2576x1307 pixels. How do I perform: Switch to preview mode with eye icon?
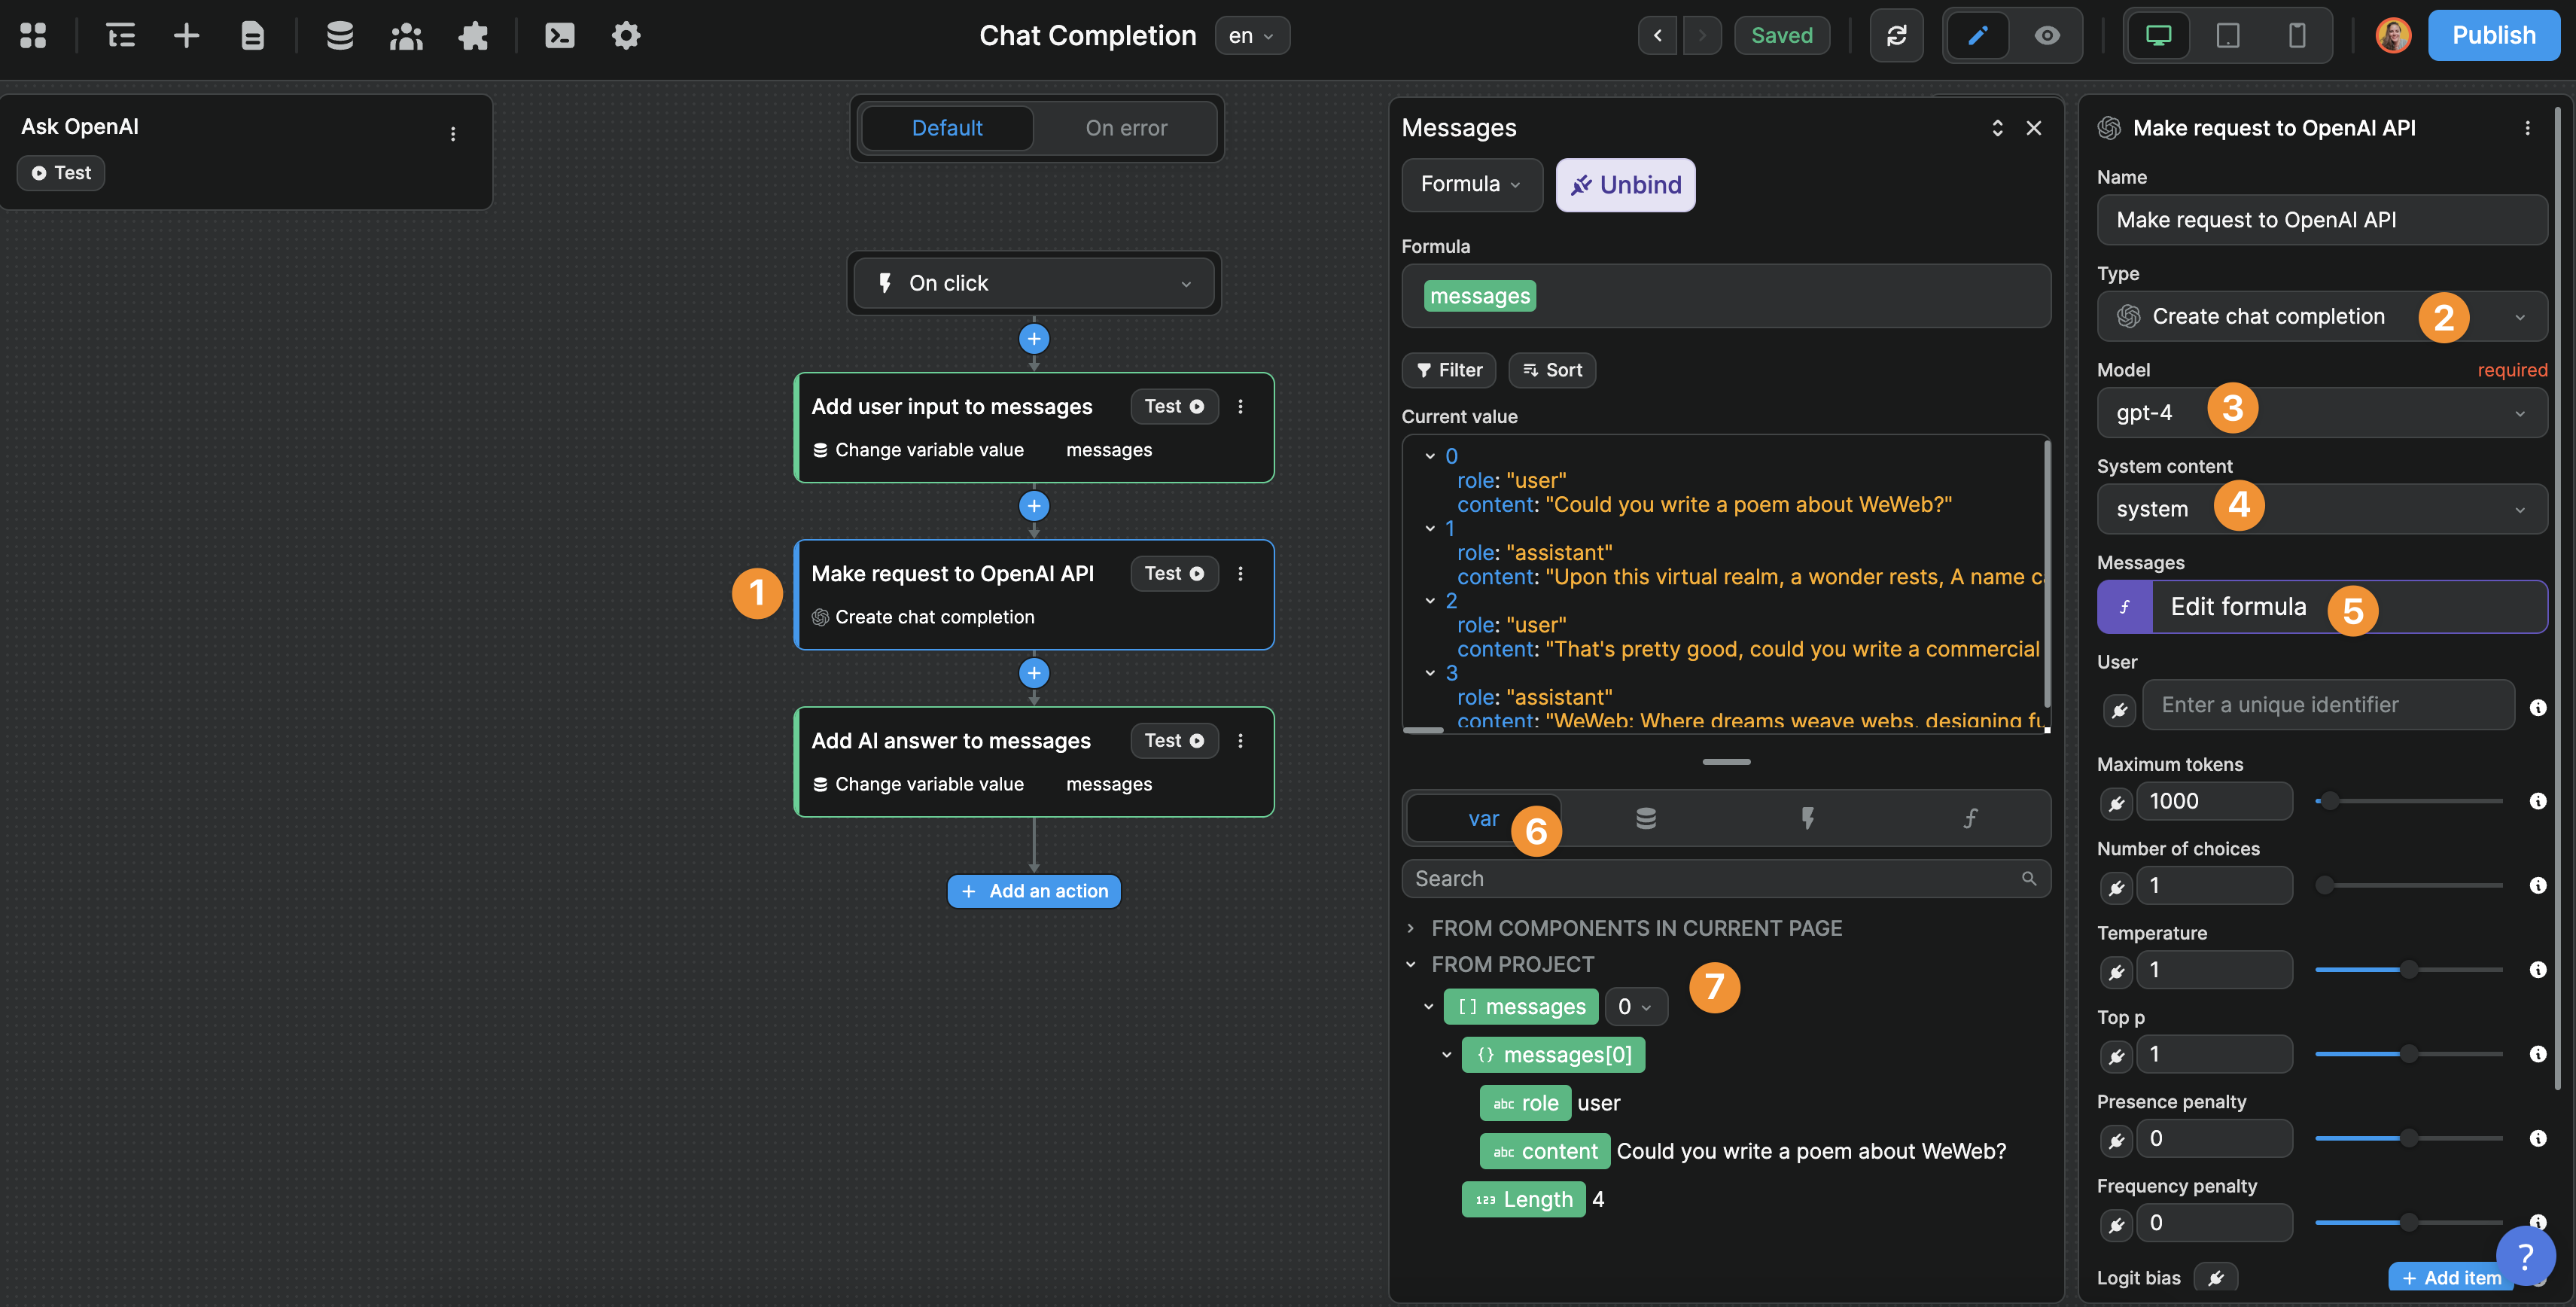click(2046, 35)
